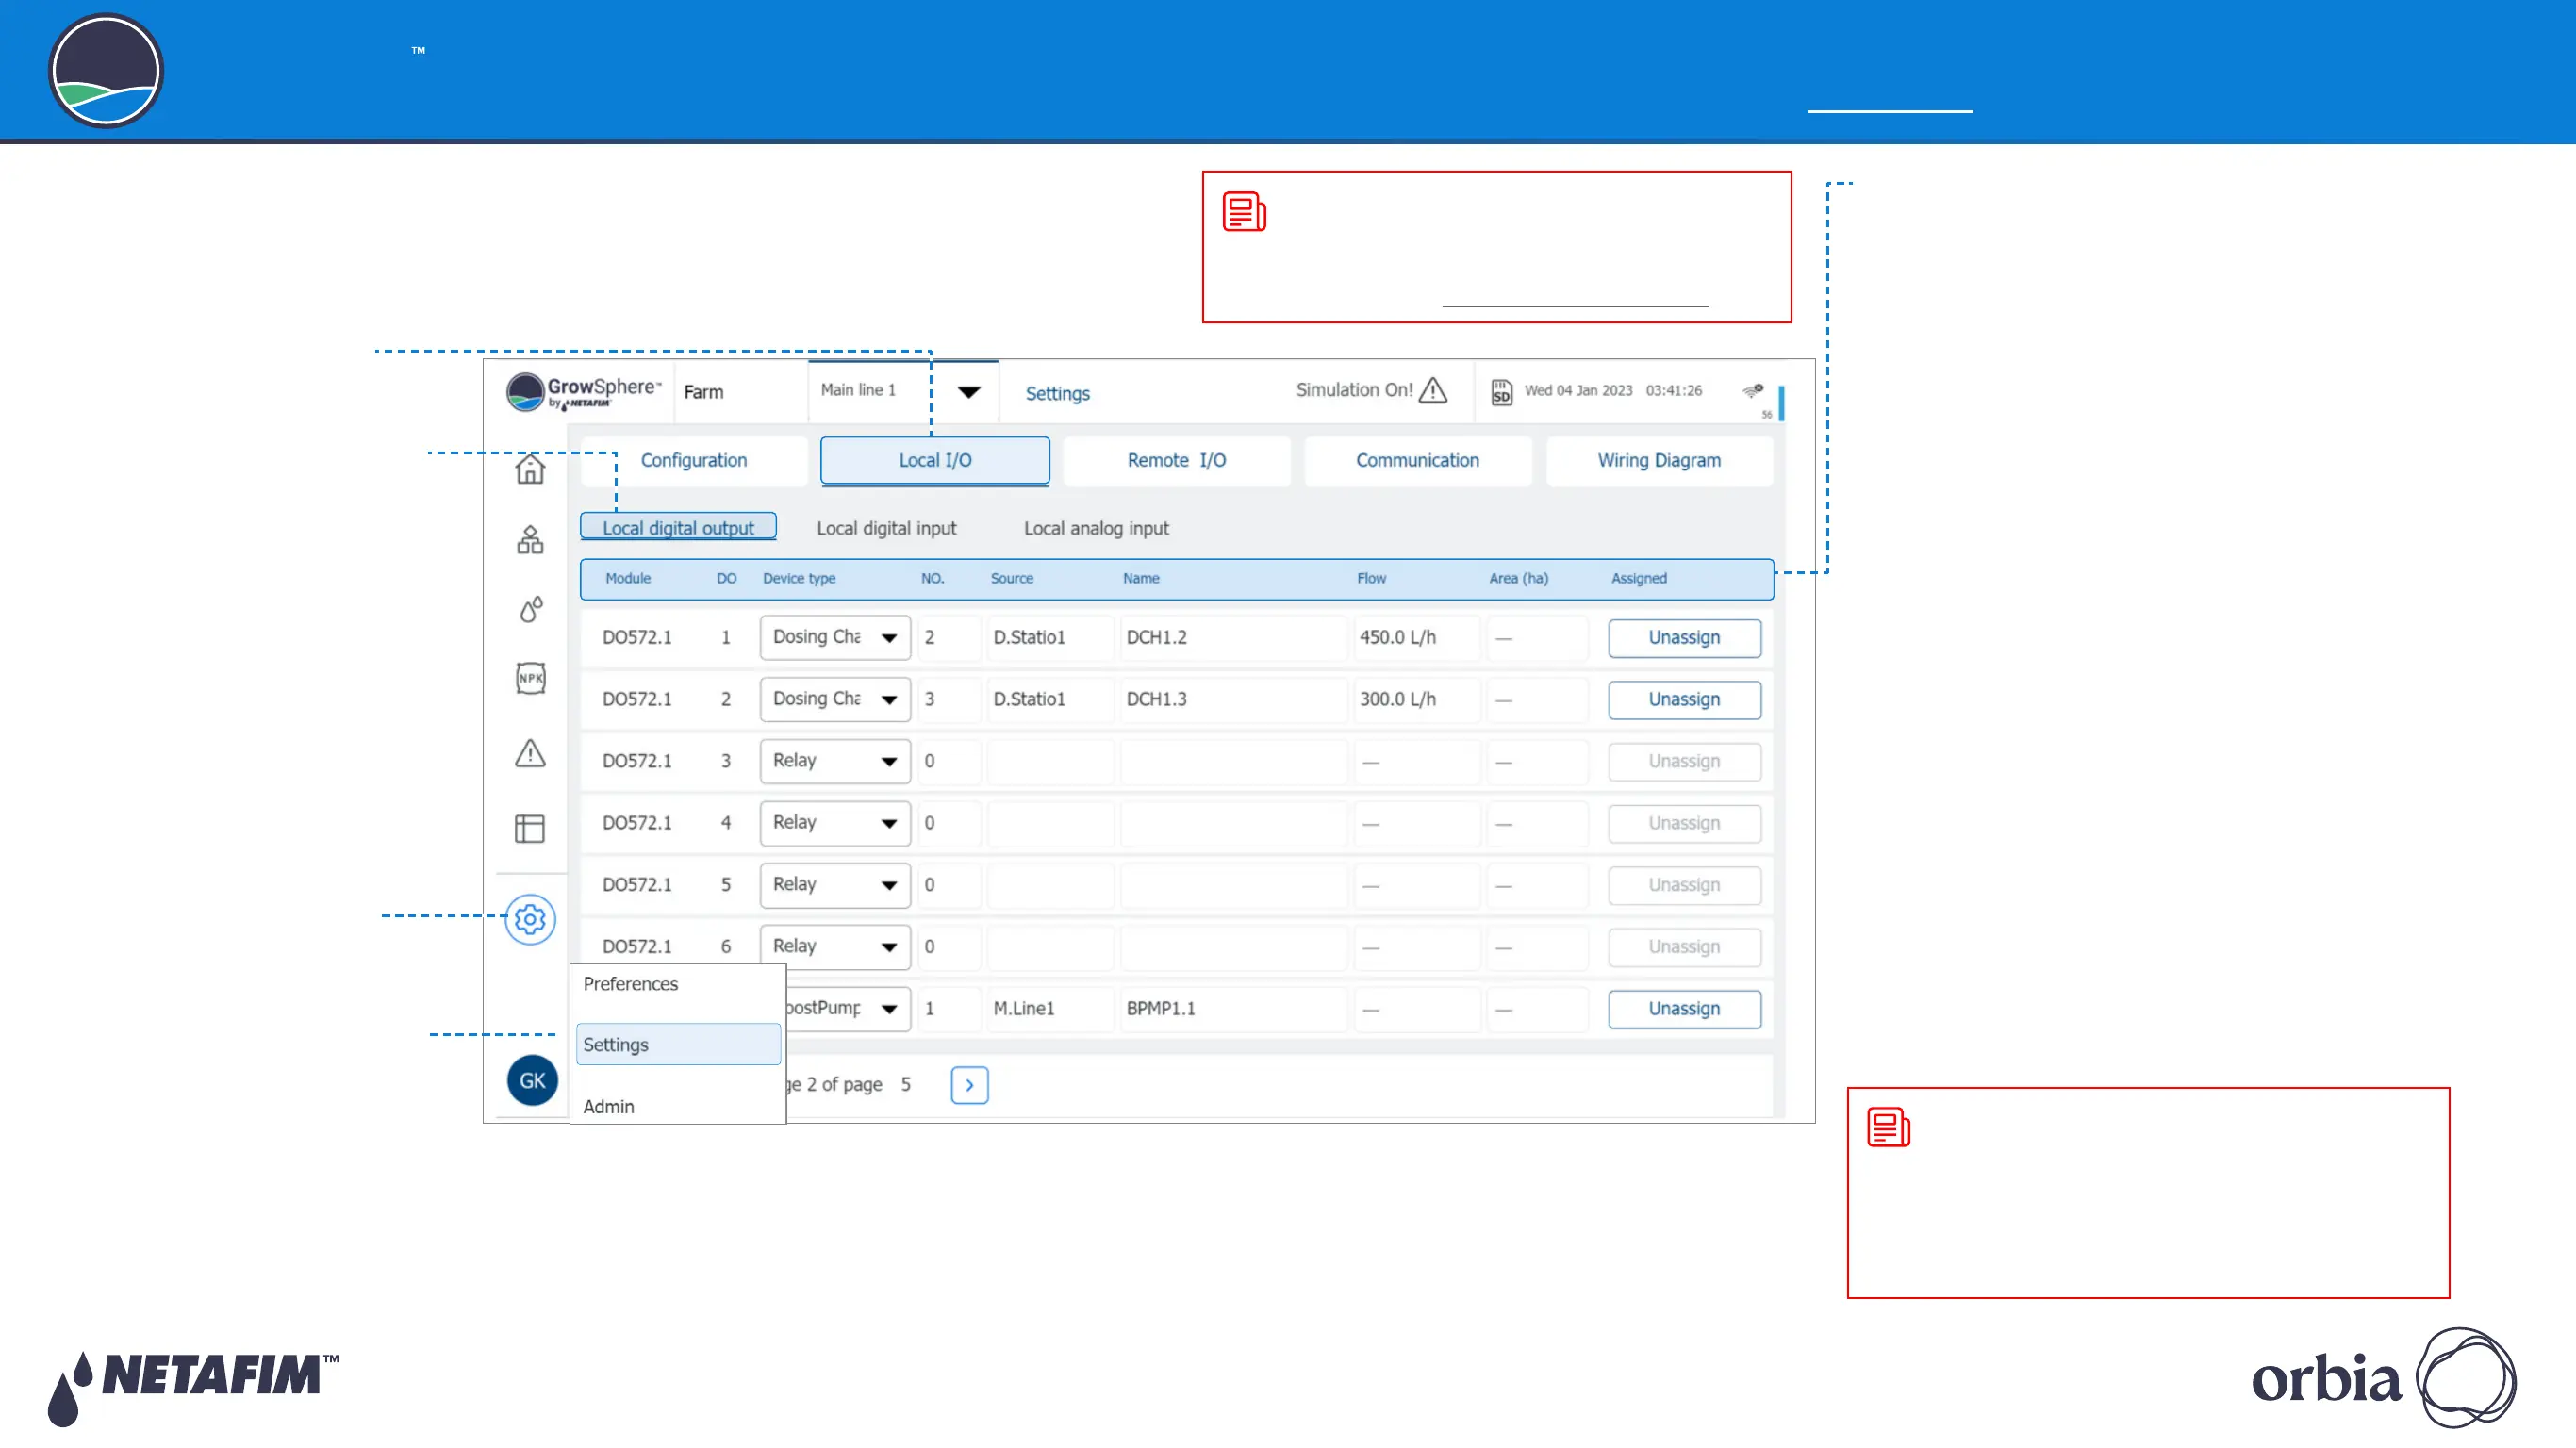Unassign the DCH1.3 output
The width and height of the screenshot is (2576, 1448).
(x=1685, y=700)
